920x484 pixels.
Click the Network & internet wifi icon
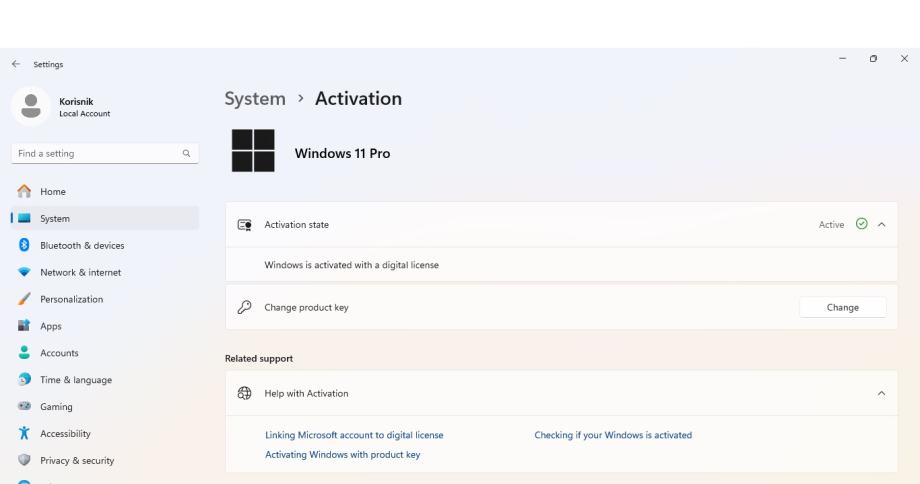[x=23, y=272]
